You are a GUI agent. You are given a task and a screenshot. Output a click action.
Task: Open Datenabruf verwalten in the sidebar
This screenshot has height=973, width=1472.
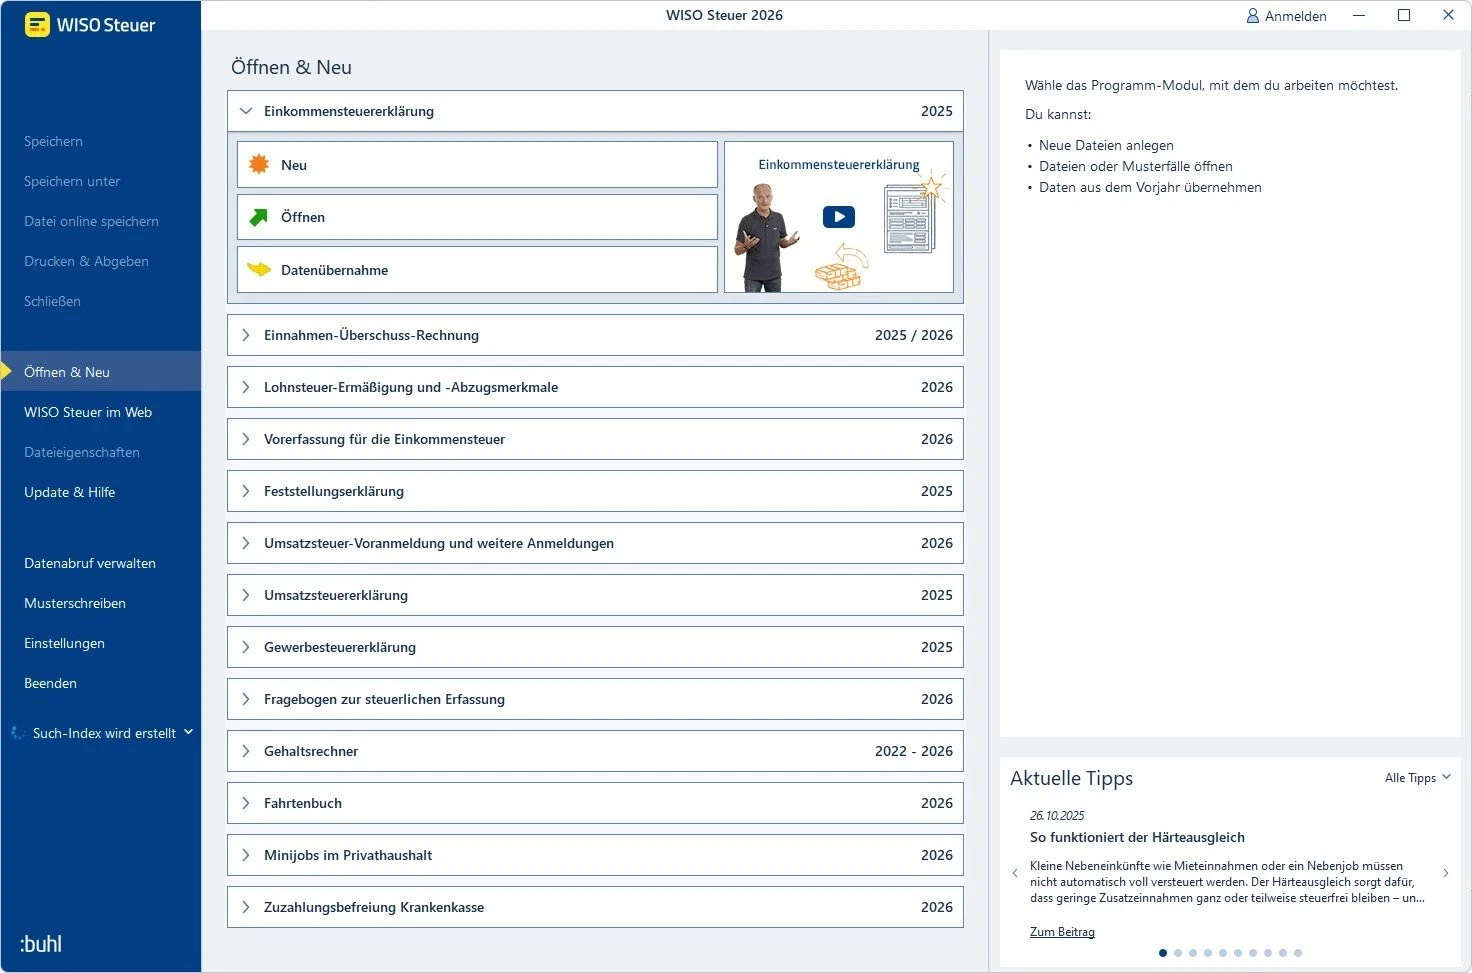[90, 563]
